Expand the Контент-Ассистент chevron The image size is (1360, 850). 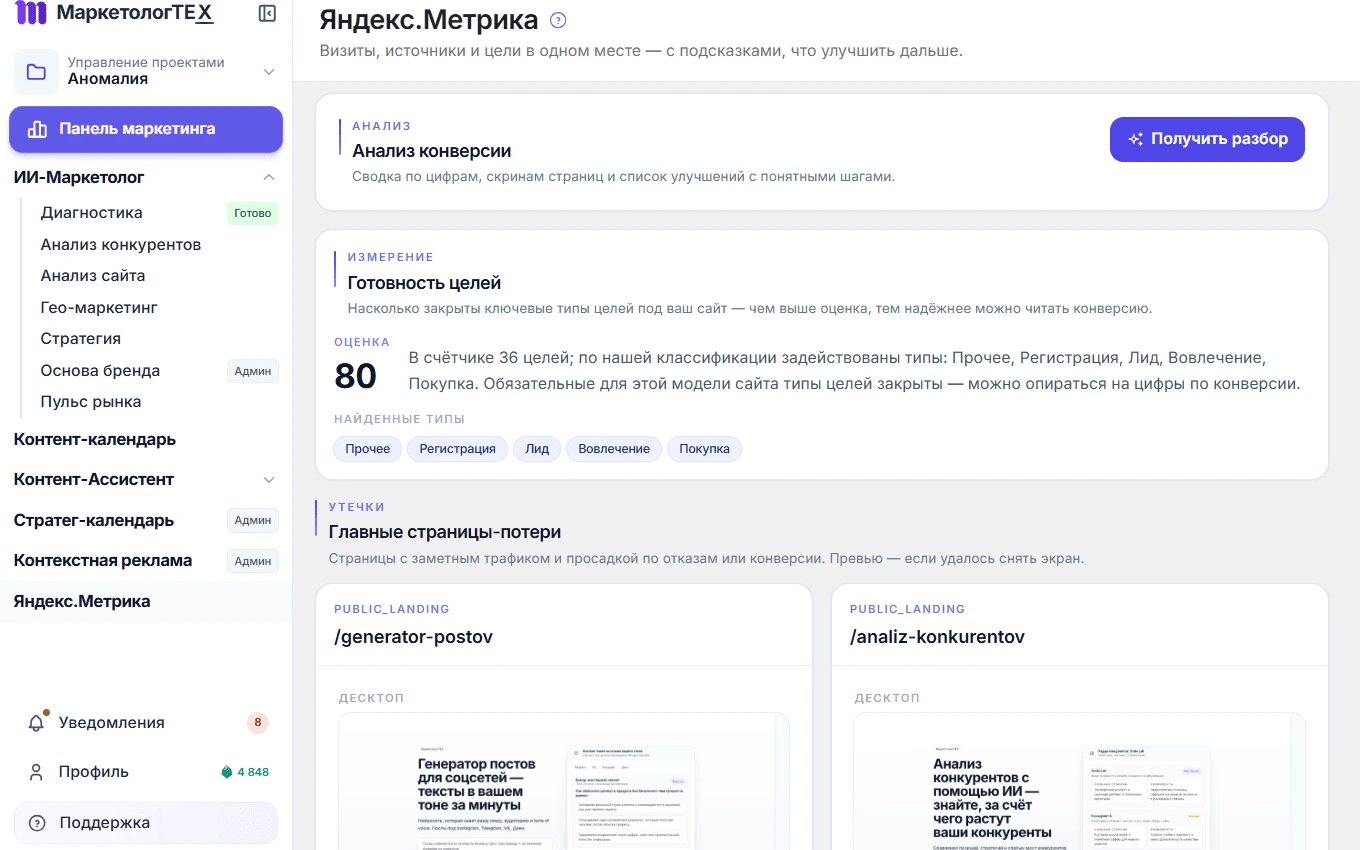pyautogui.click(x=268, y=480)
